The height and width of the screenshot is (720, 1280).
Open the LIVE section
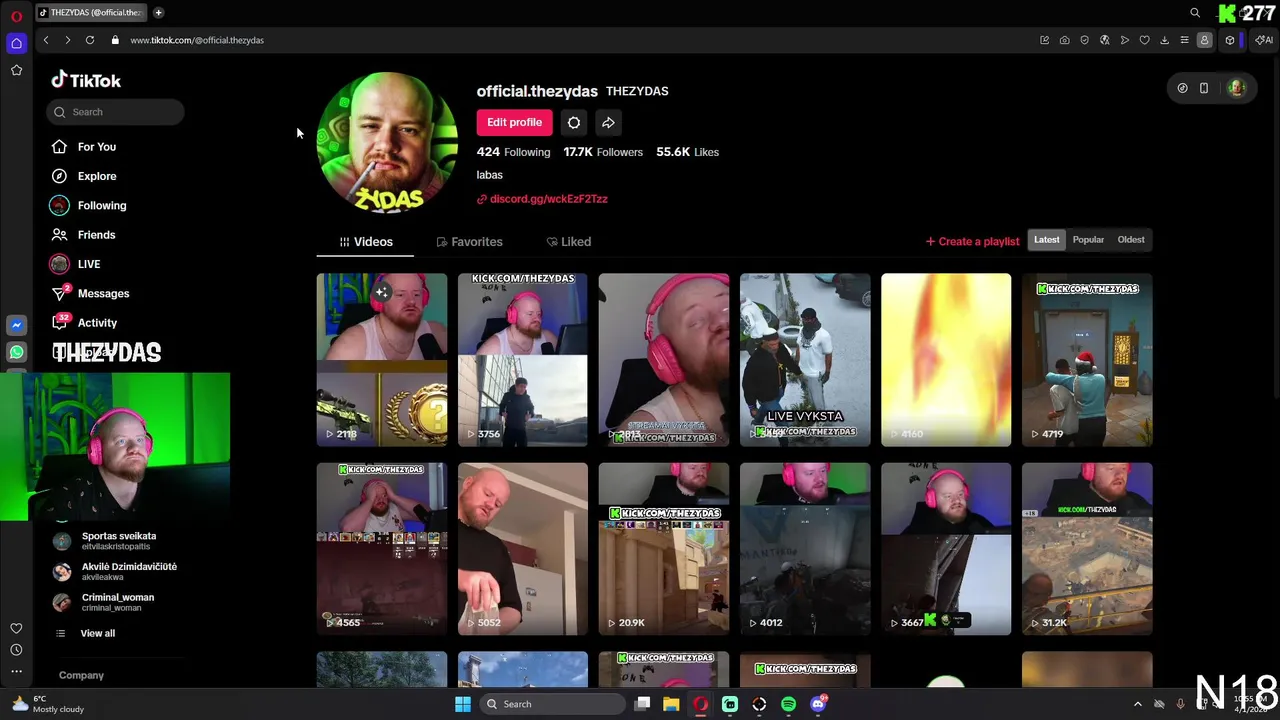pos(89,264)
